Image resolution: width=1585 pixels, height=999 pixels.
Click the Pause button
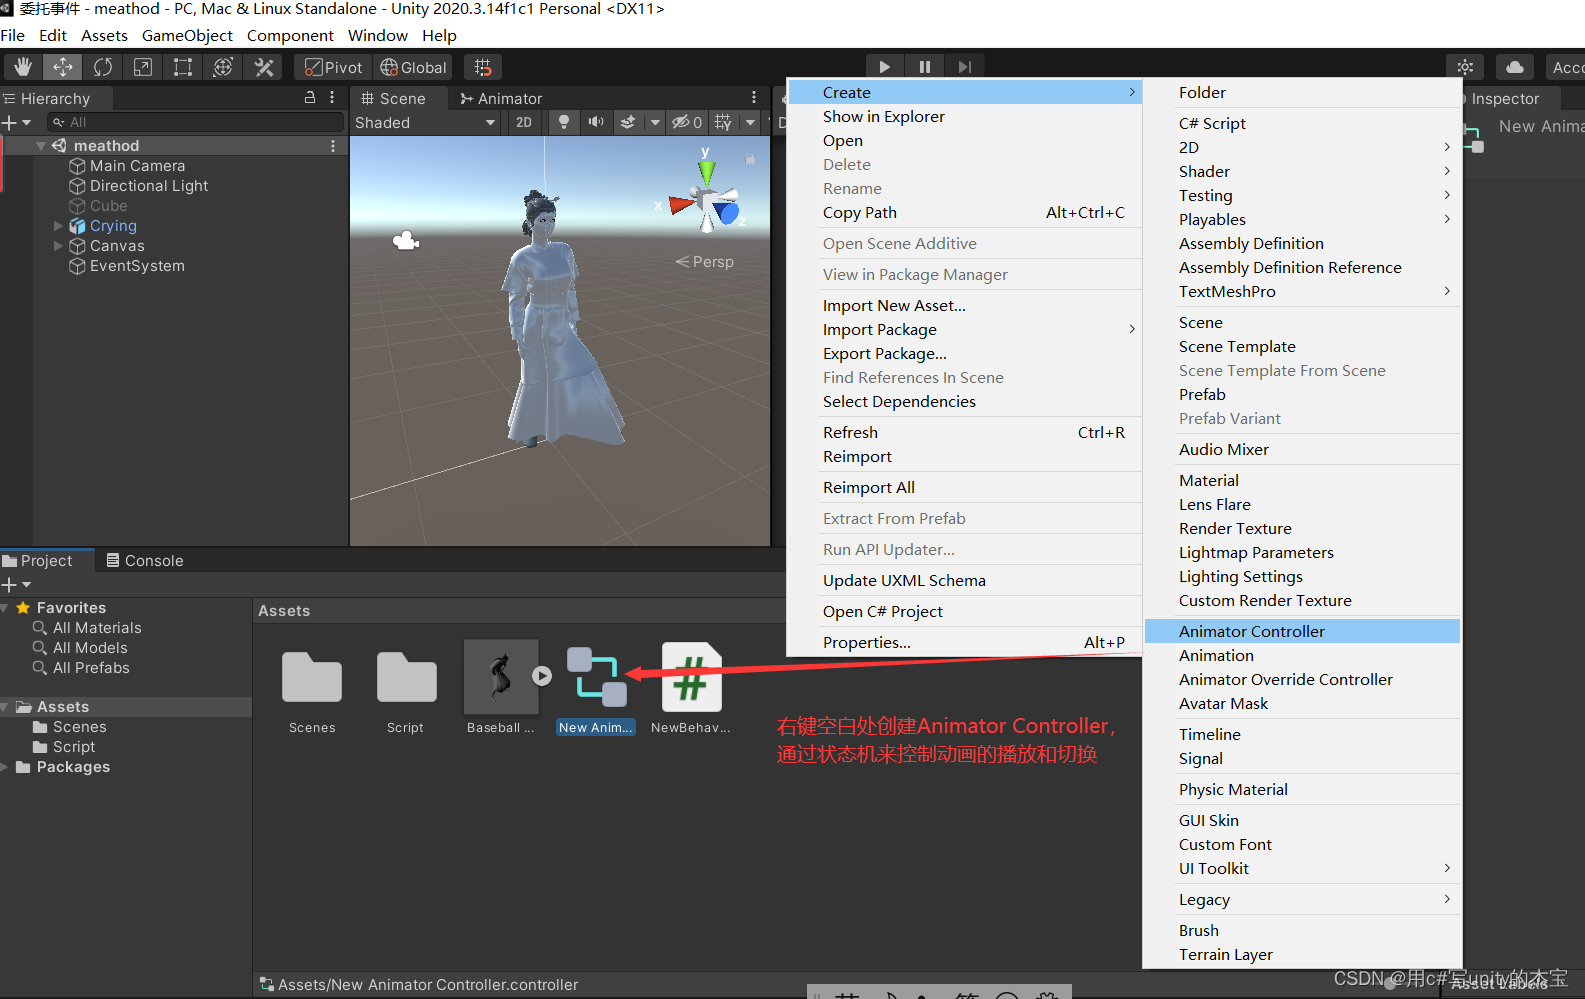coord(924,67)
